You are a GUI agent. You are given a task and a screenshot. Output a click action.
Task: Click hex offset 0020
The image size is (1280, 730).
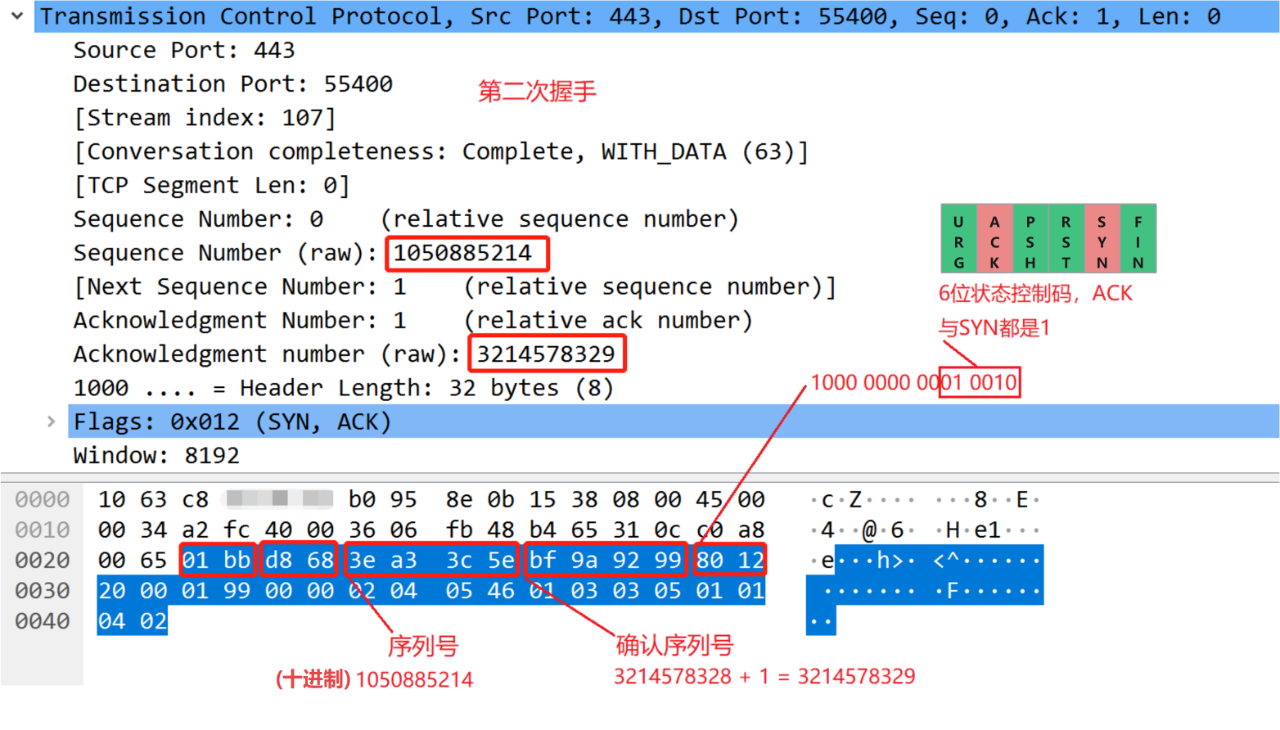42,561
